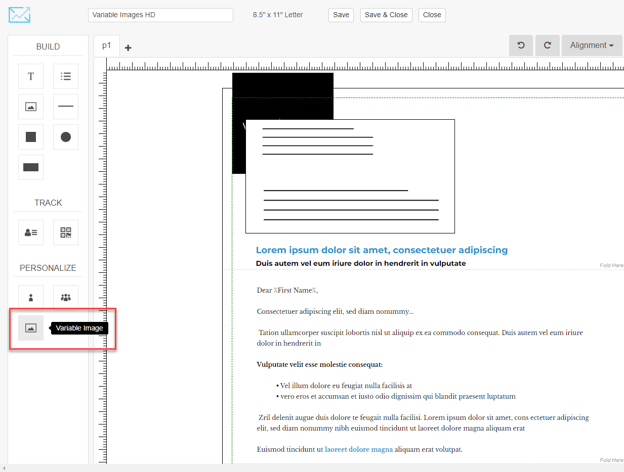Redo the last action
Viewport: 624px width, 472px height.
point(547,45)
